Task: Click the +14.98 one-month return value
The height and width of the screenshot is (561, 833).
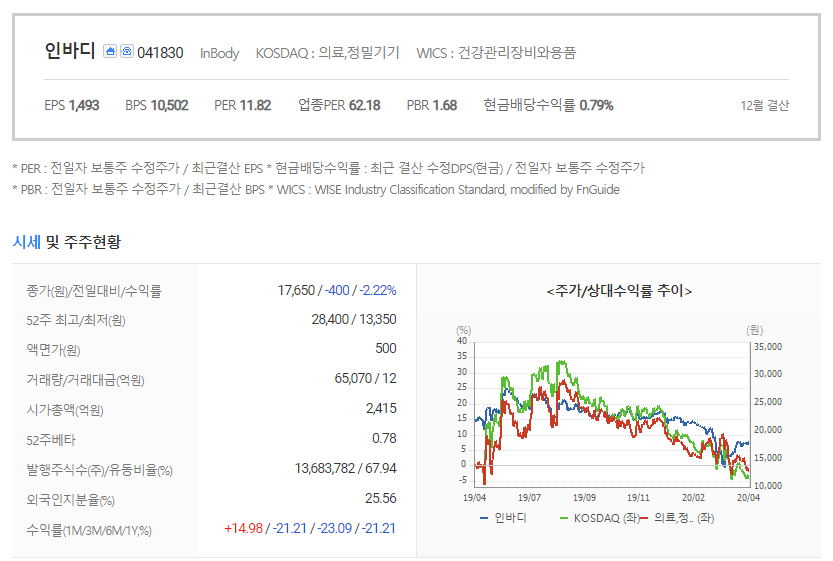Action: coord(243,529)
